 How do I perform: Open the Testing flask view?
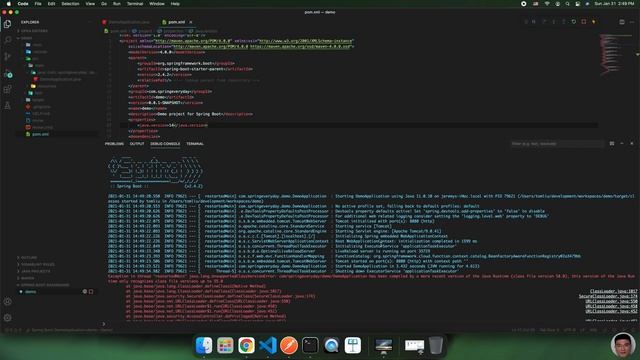(7, 105)
